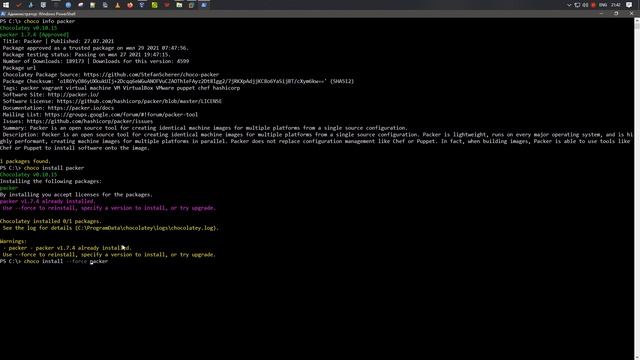The width and height of the screenshot is (640, 360).
Task: Click 'Chocolatey installed 0/1 packages.' line
Action: point(51,221)
